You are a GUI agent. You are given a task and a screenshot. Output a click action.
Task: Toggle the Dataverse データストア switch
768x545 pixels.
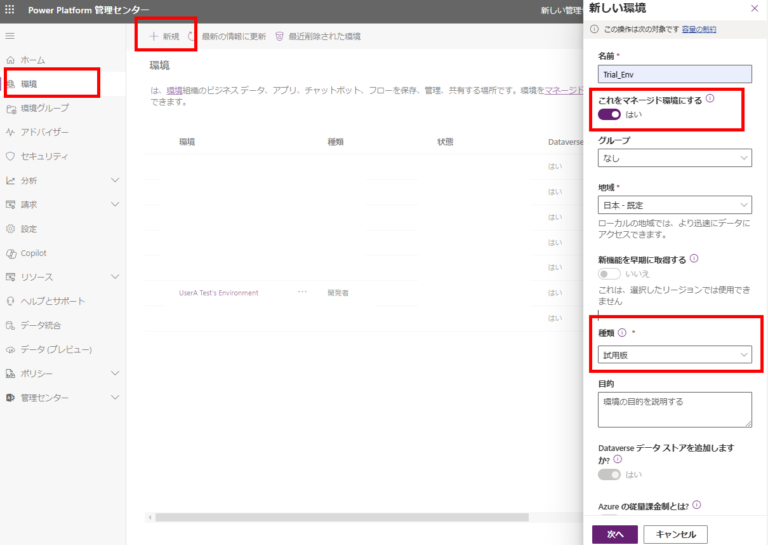(609, 475)
